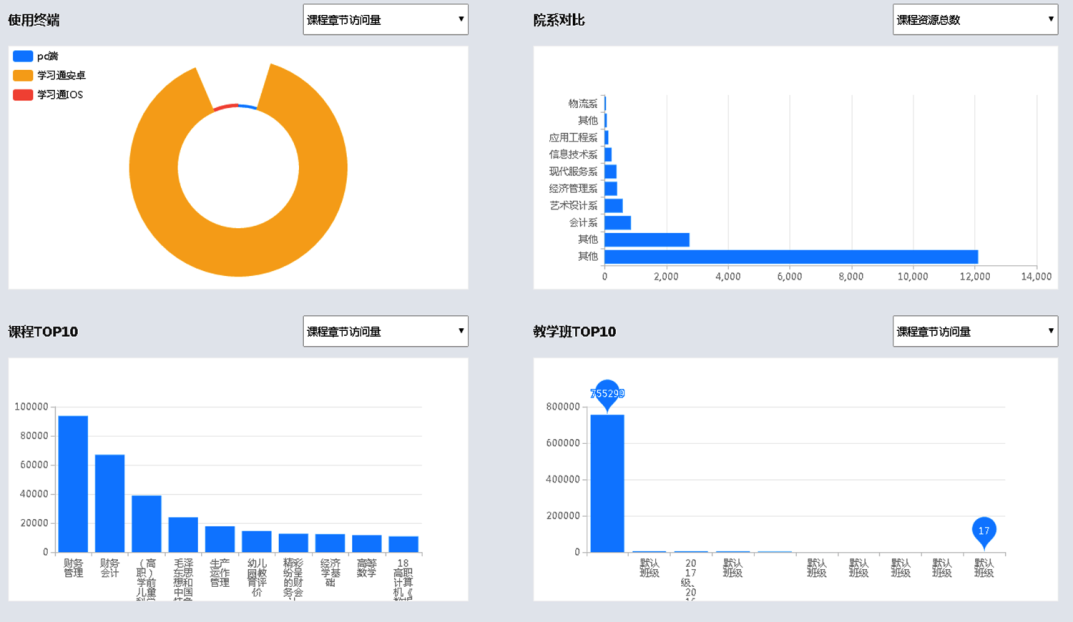Click the orange 学习通安卓 legend icon

(x=22, y=76)
